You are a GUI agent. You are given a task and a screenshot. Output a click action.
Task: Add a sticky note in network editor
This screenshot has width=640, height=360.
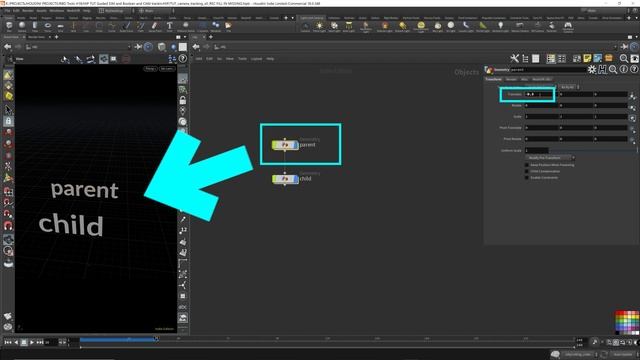(x=587, y=59)
